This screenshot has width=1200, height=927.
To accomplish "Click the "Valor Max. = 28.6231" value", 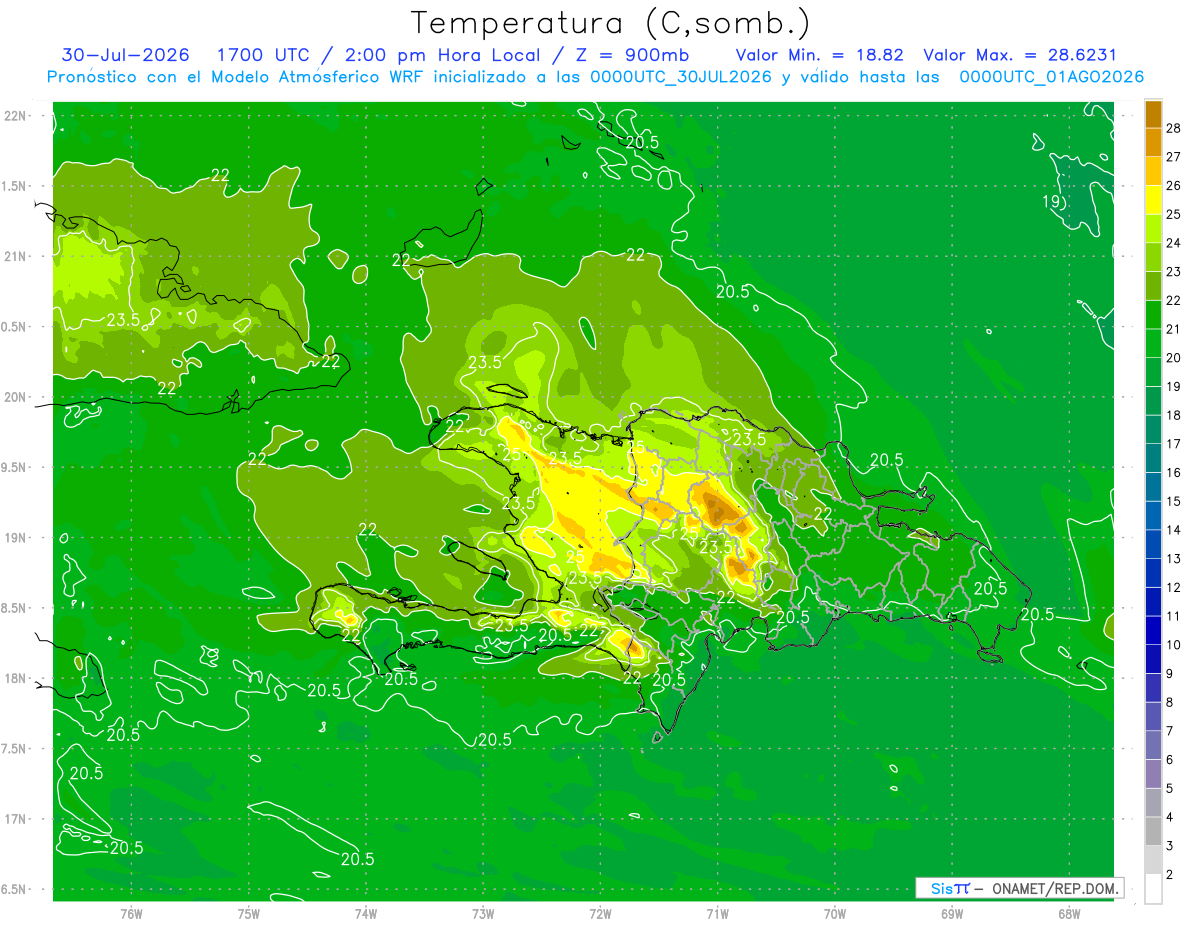I will click(1020, 55).
